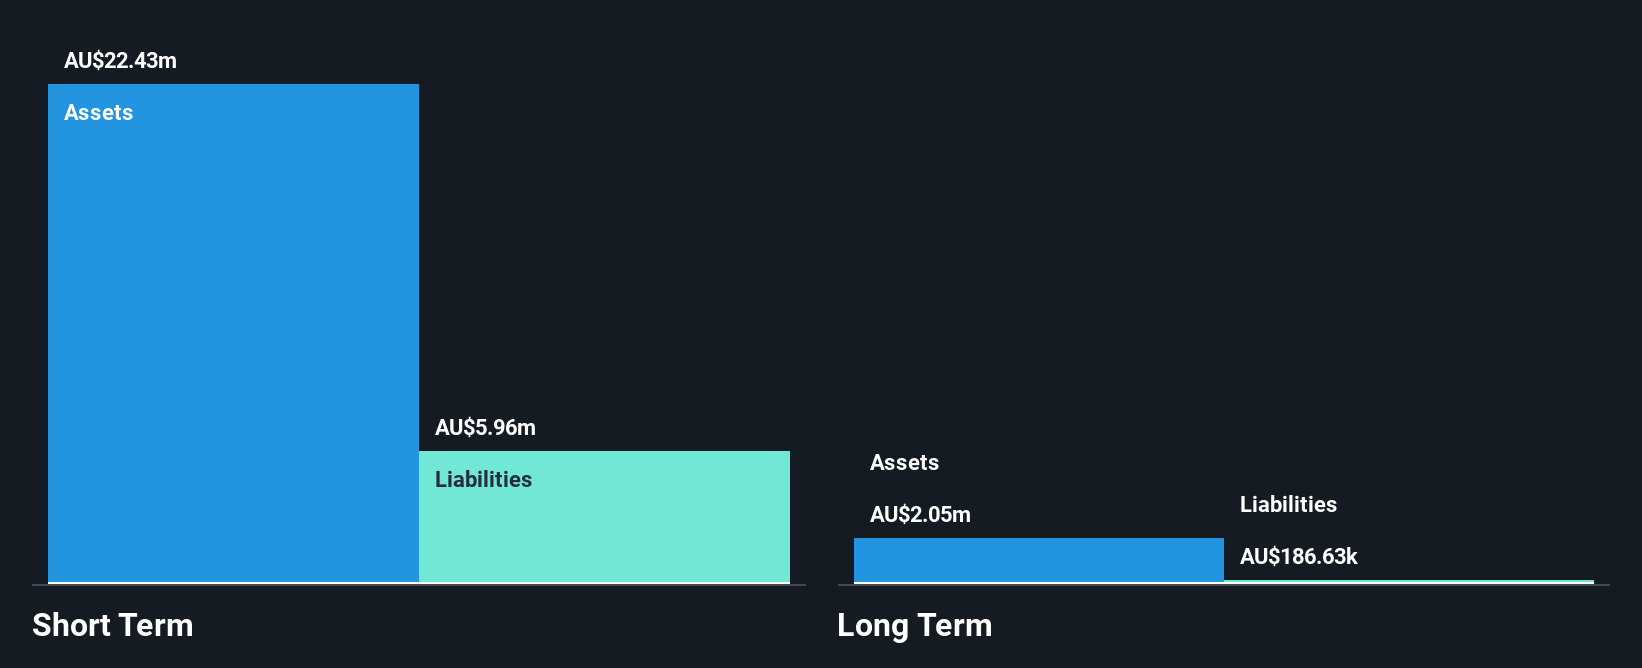Click the baseline axis above Long Term heading
The image size is (1642, 668).
coord(1222,585)
